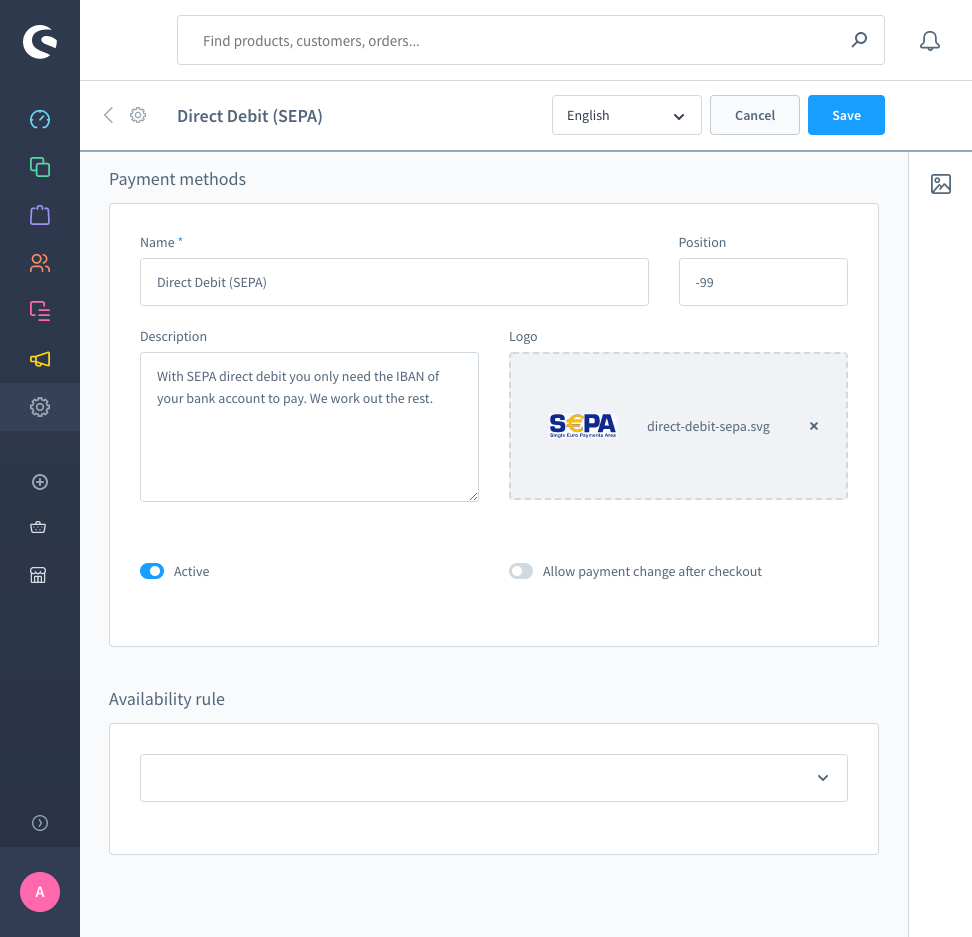Click the Shopware logo in the sidebar
Image resolution: width=972 pixels, height=937 pixels.
pos(40,42)
